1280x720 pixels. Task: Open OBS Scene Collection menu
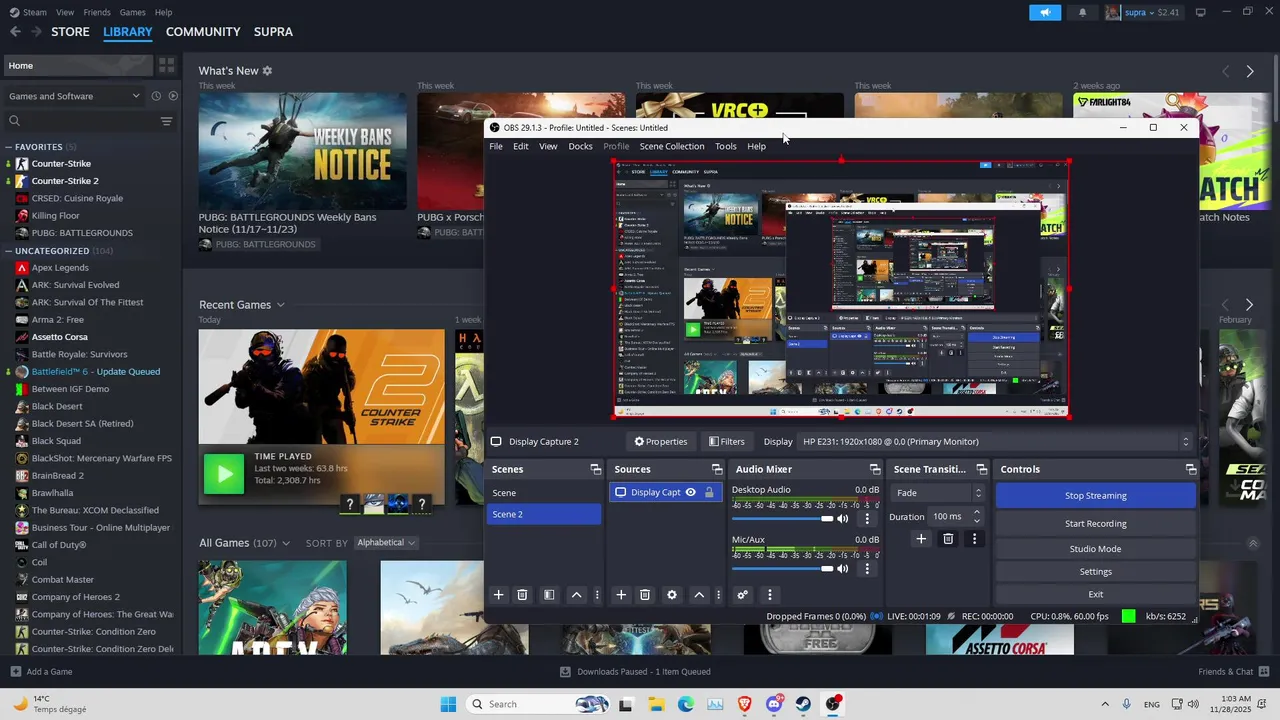[672, 146]
